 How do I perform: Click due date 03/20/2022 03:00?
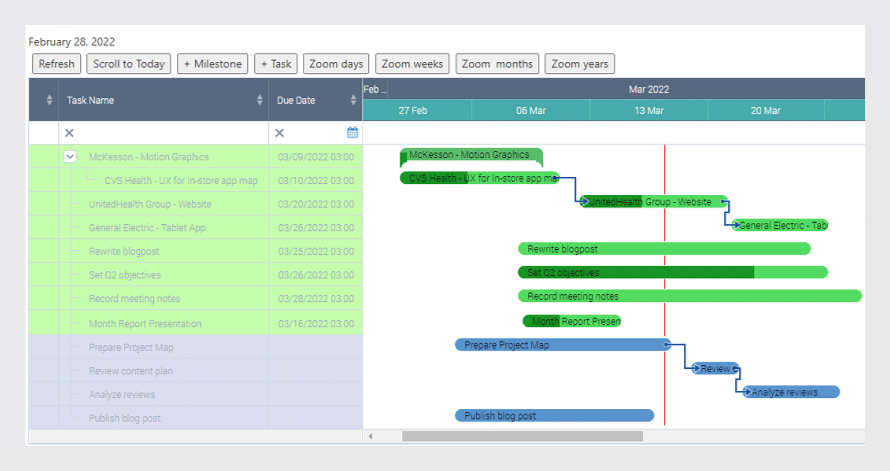[316, 204]
